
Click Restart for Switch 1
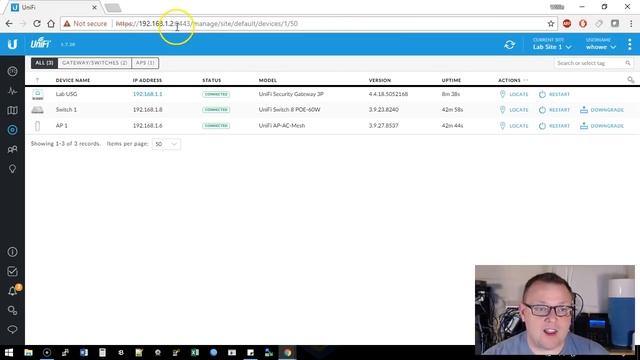pos(554,110)
